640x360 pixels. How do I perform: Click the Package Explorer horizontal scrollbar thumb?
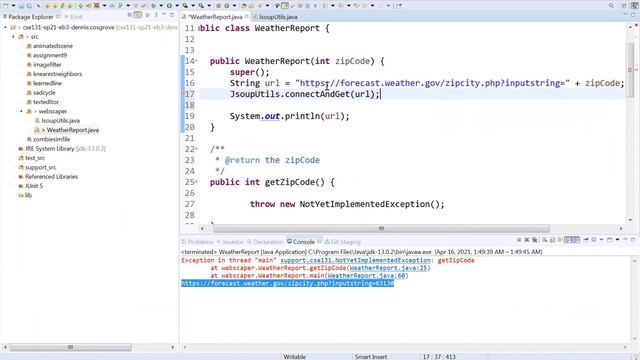[x=71, y=347]
